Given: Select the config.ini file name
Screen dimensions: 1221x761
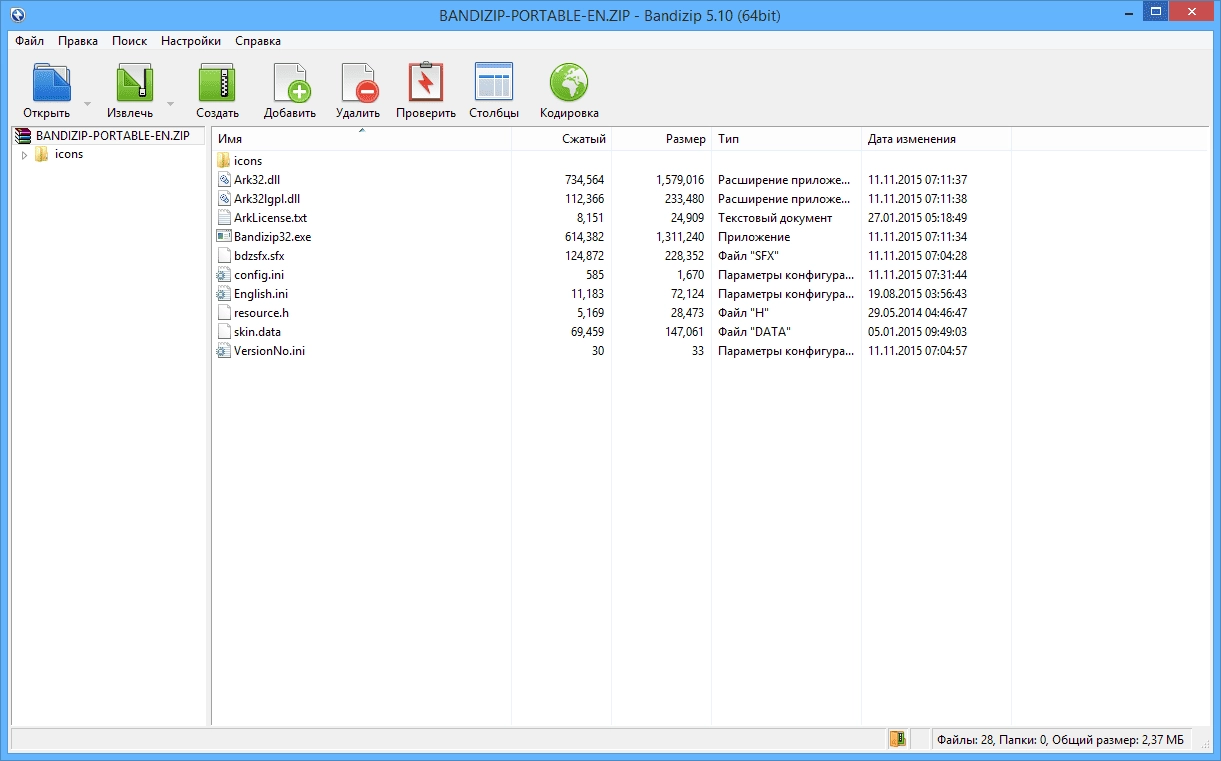Looking at the screenshot, I should (x=261, y=275).
